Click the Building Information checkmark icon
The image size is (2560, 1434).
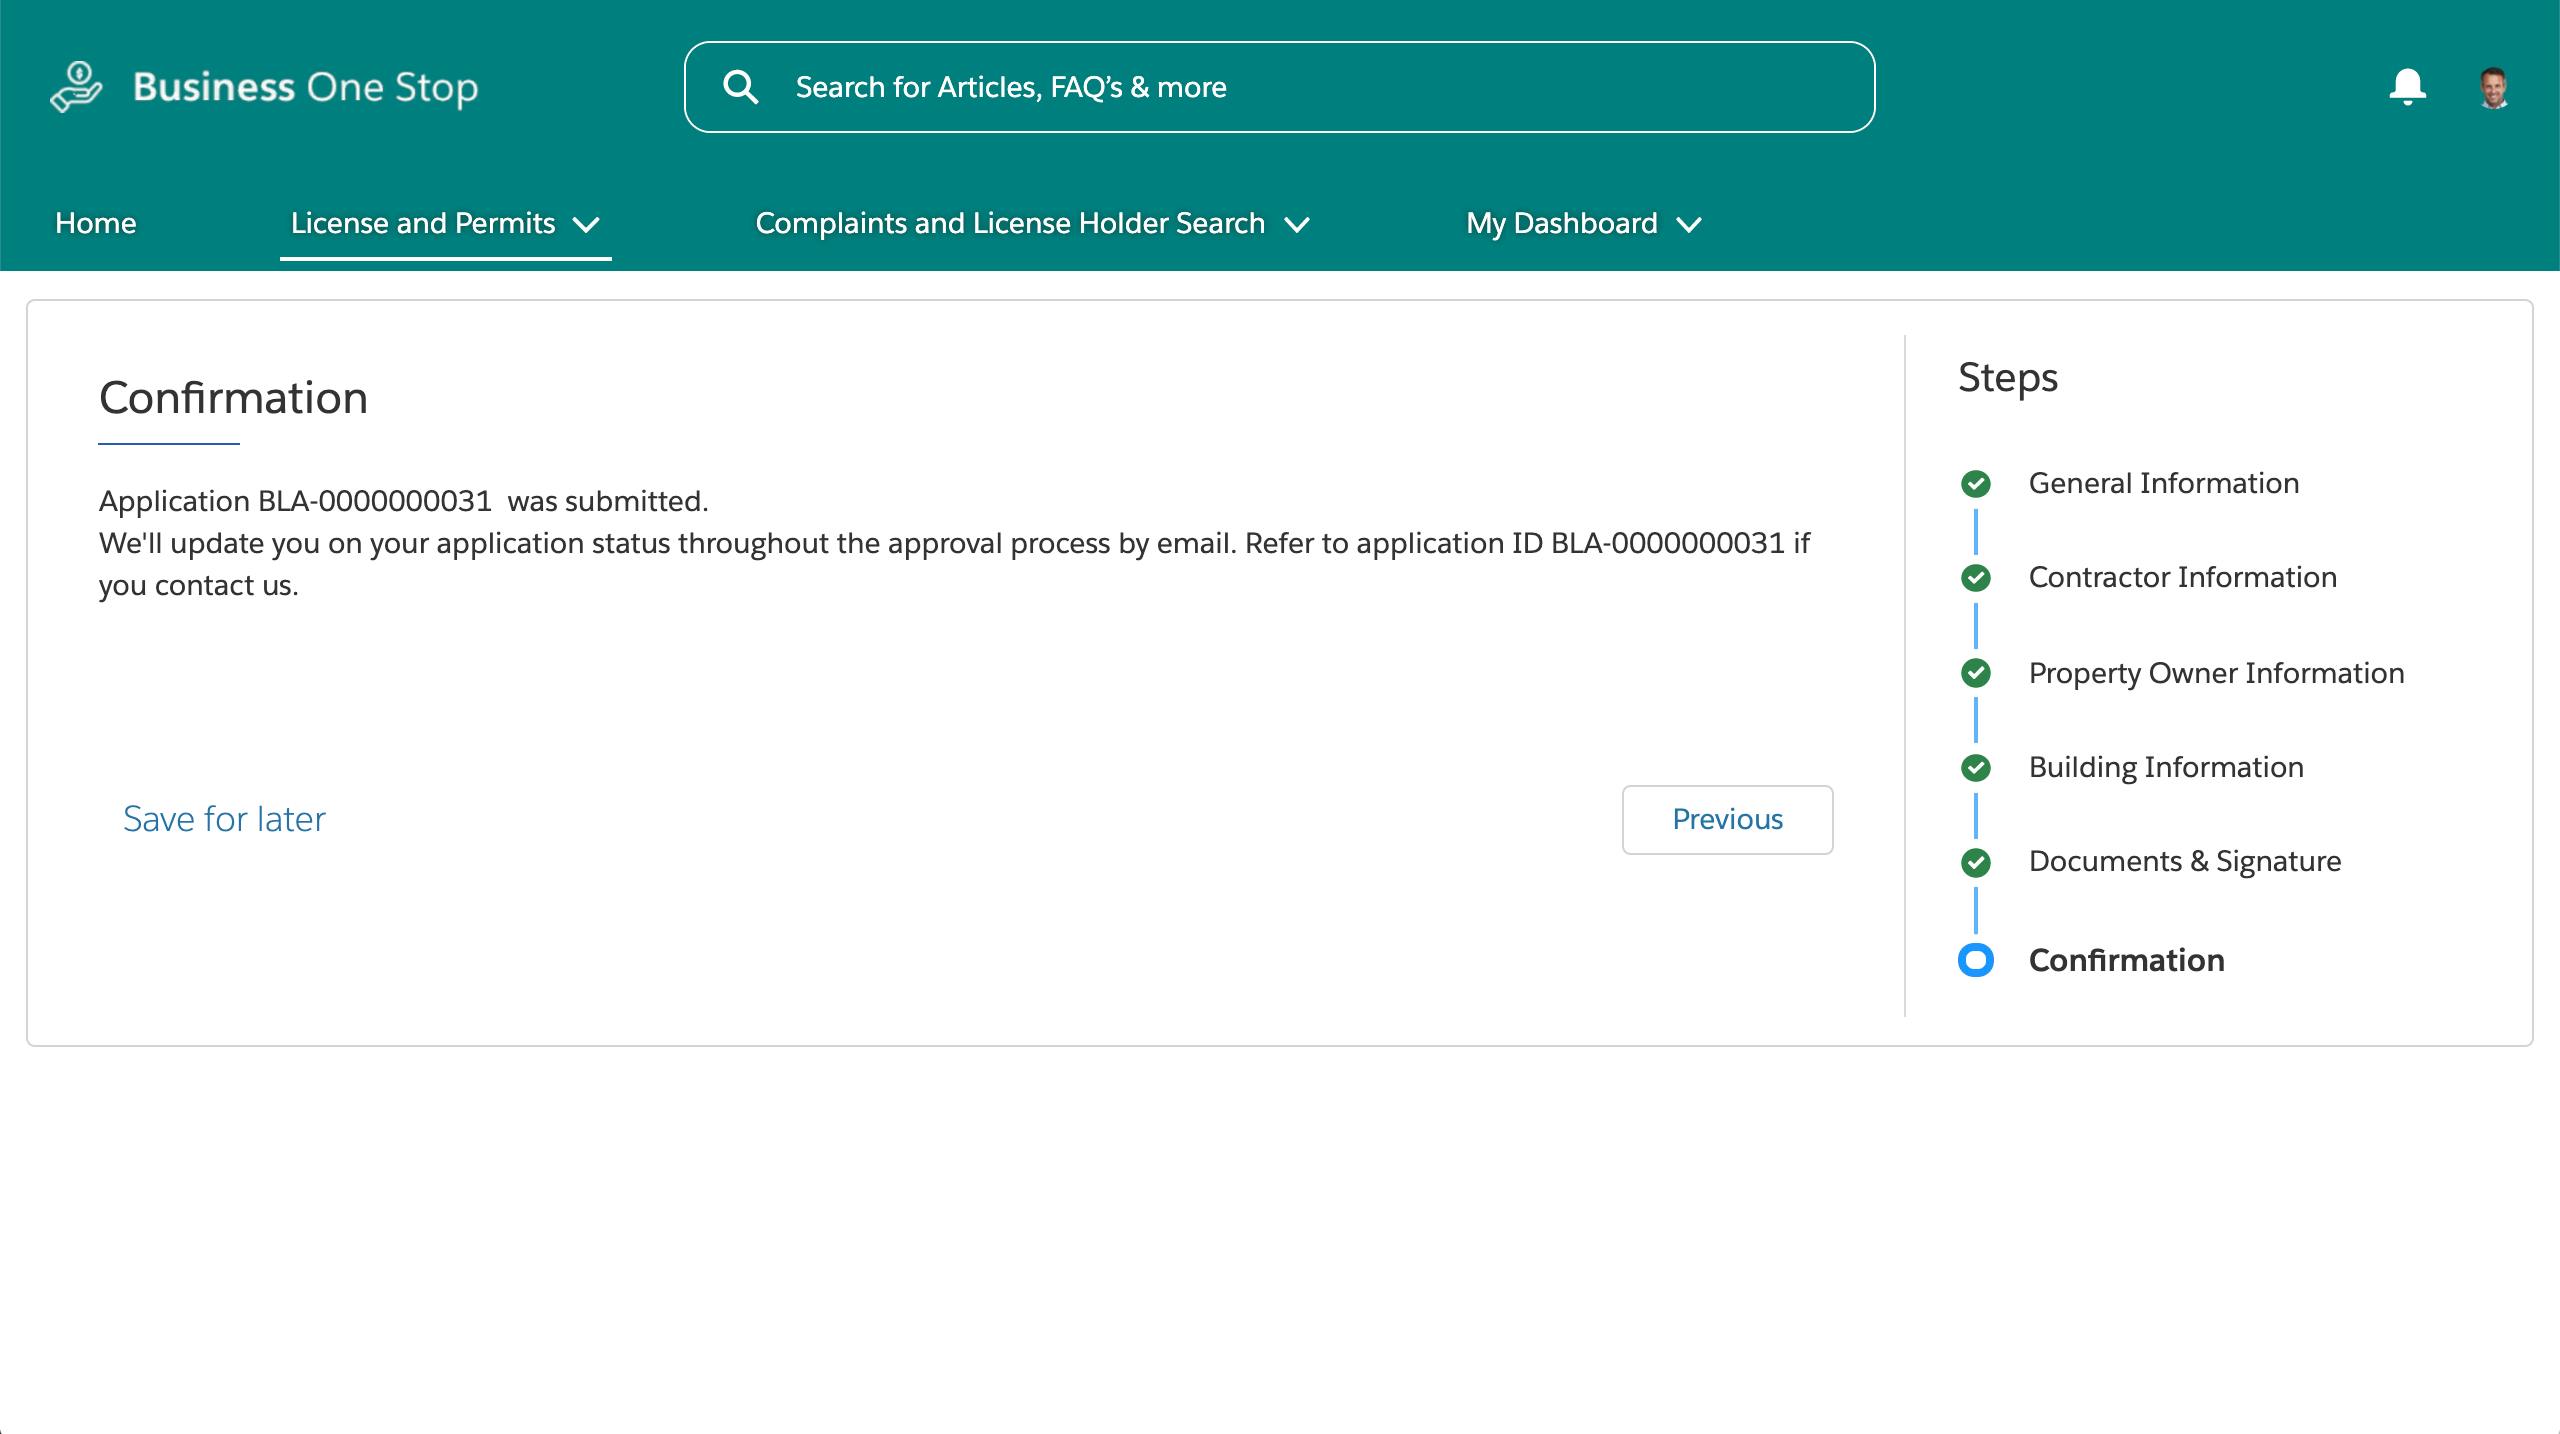tap(1975, 768)
